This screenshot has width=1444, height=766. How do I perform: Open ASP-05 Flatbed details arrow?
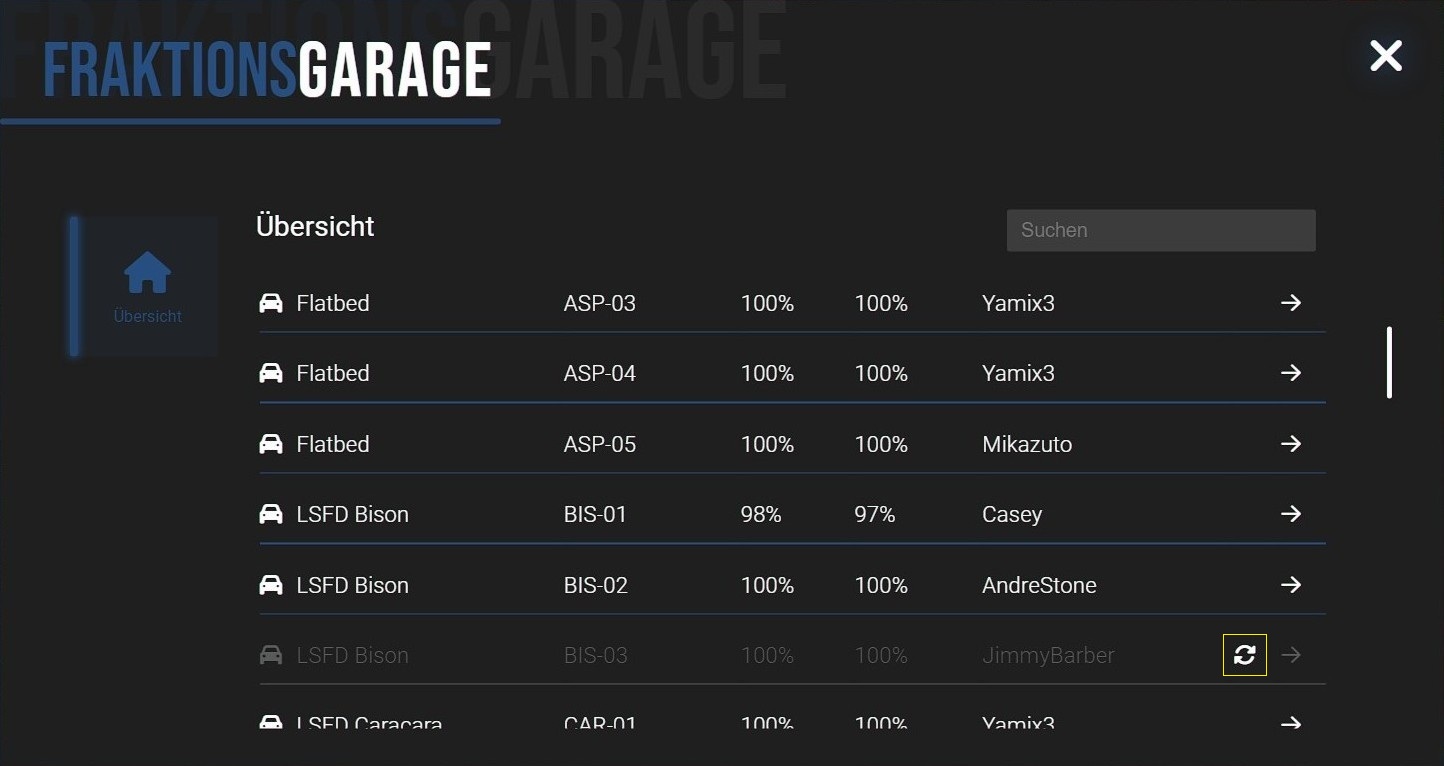pyautogui.click(x=1291, y=443)
